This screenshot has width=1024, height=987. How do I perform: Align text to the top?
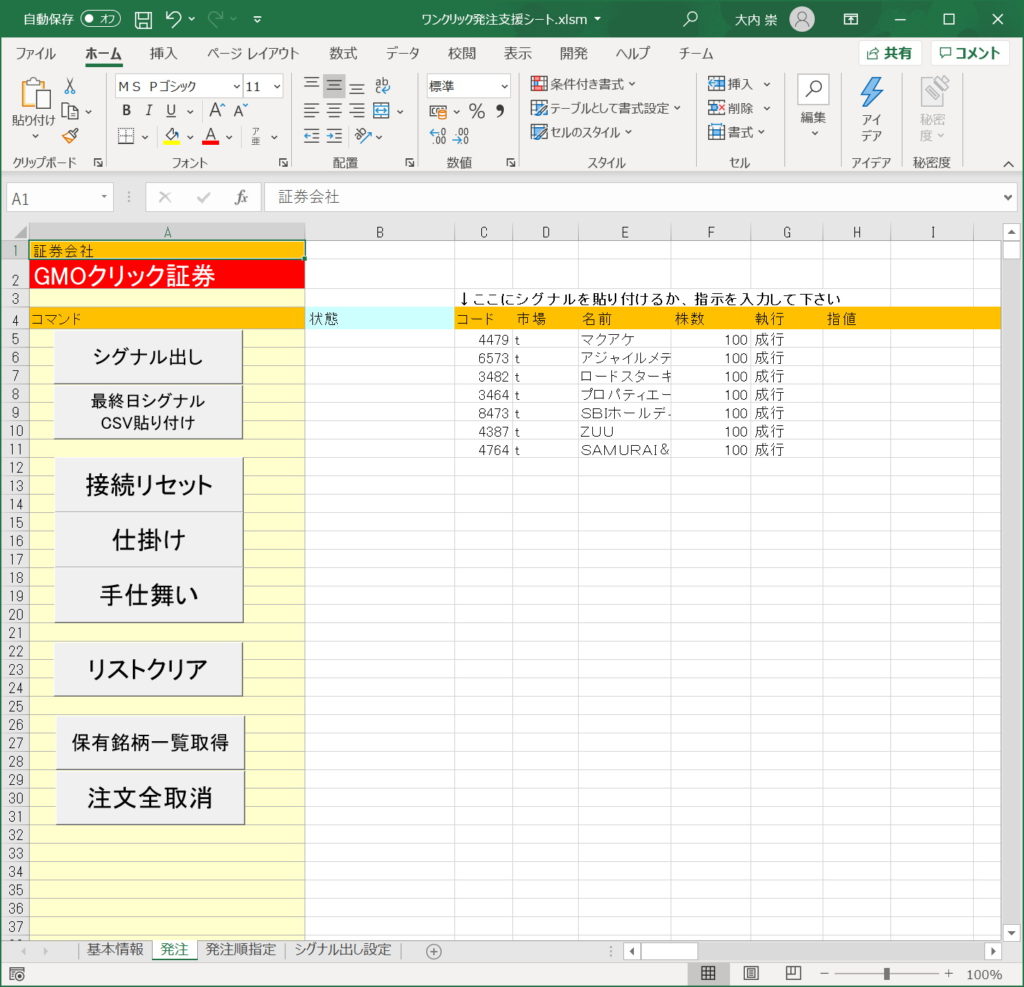point(312,85)
